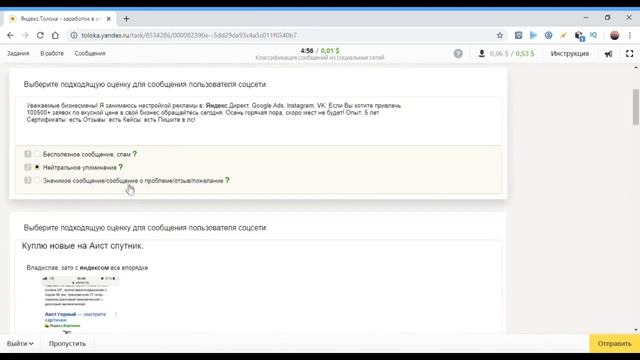Click the balance amount '0,06 $ / 0,53 $'
The width and height of the screenshot is (640, 360).
click(512, 53)
